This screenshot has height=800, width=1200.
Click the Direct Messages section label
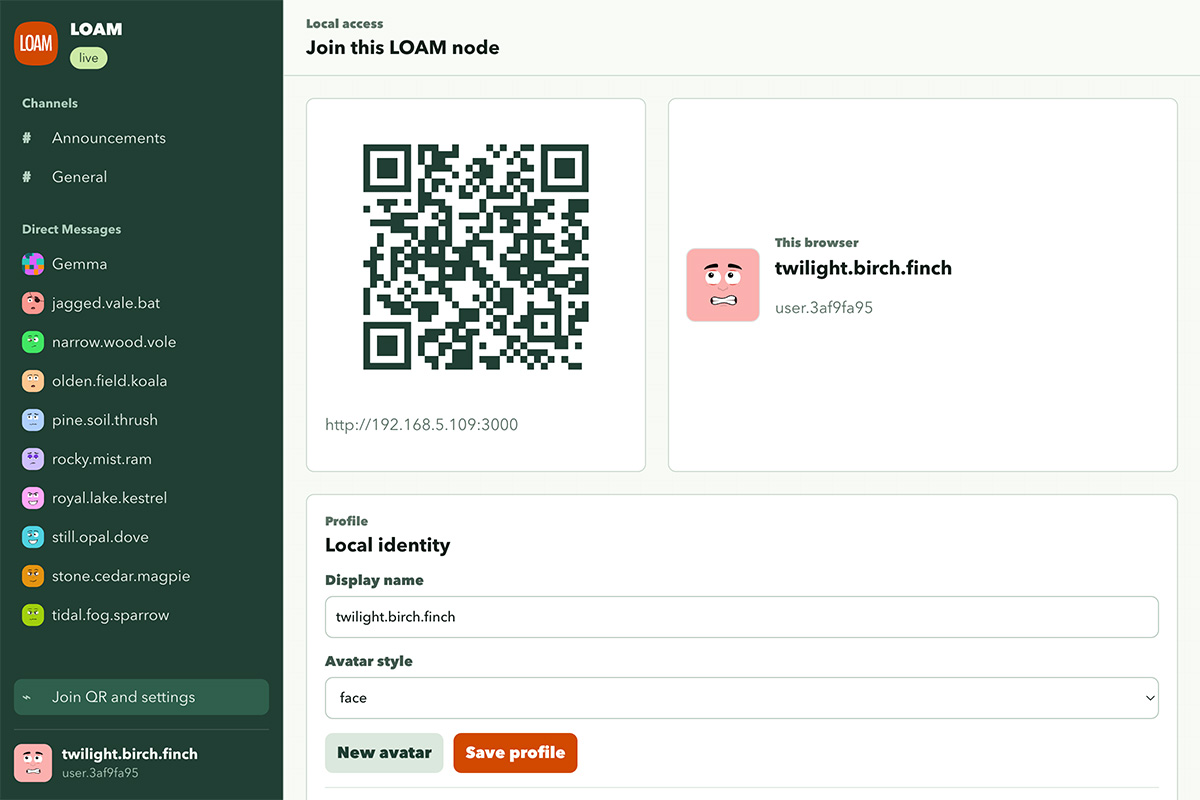coord(72,229)
